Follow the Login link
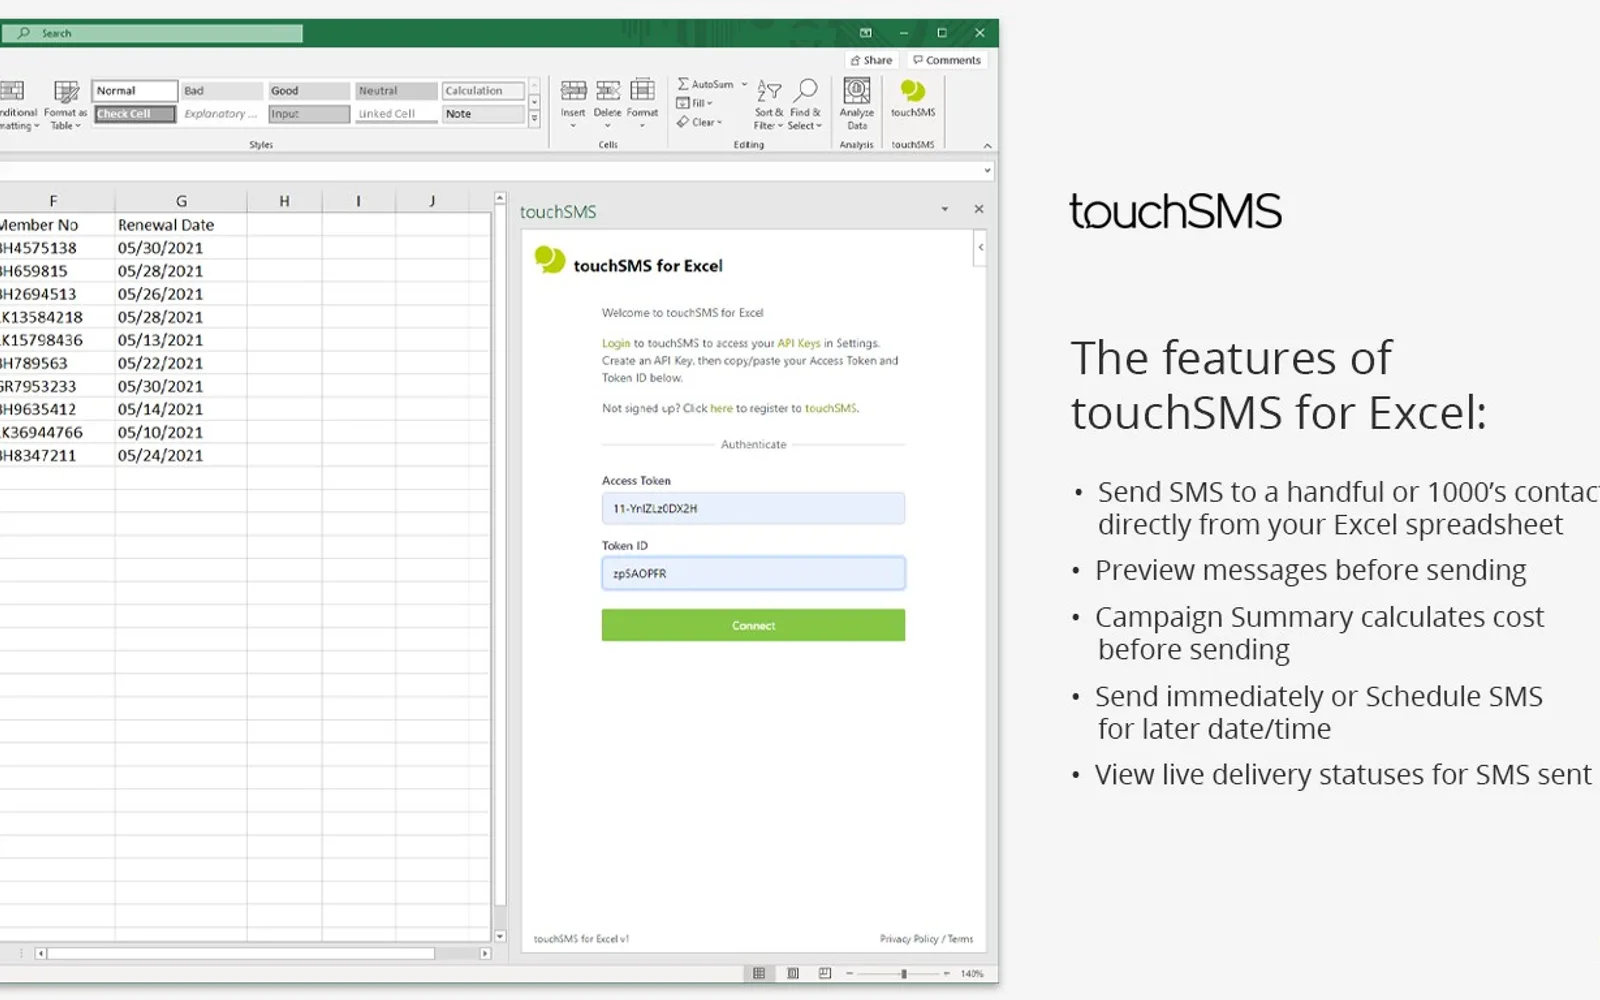Screen dimensions: 1600x1000 point(616,343)
